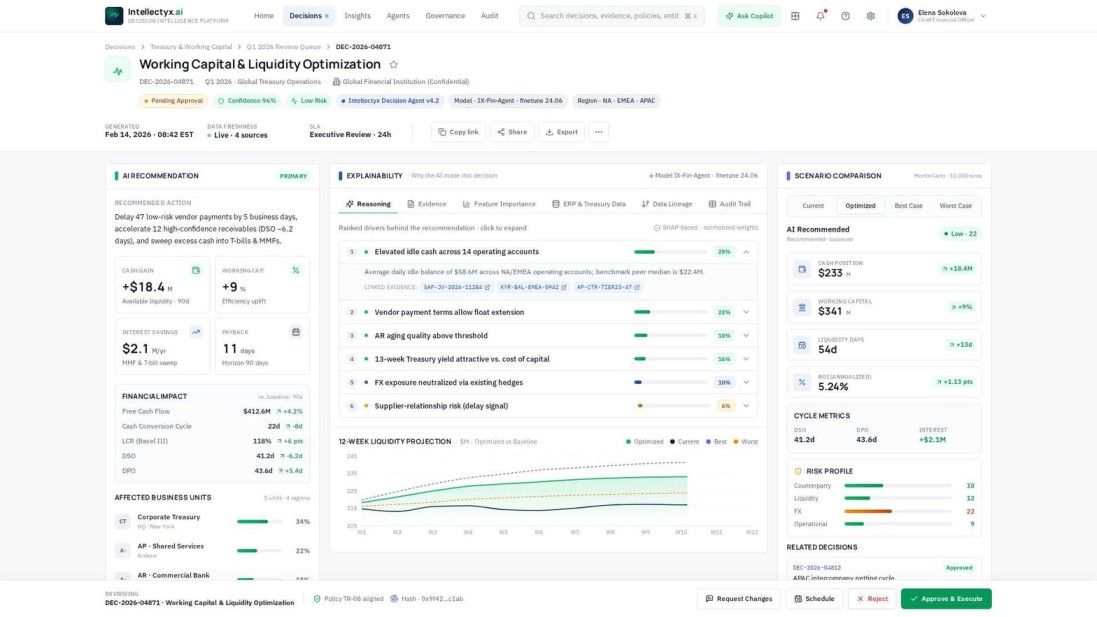Open linked evidence KYR-BAL-EMEA-0942
This screenshot has width=1097, height=617.
tap(533, 287)
